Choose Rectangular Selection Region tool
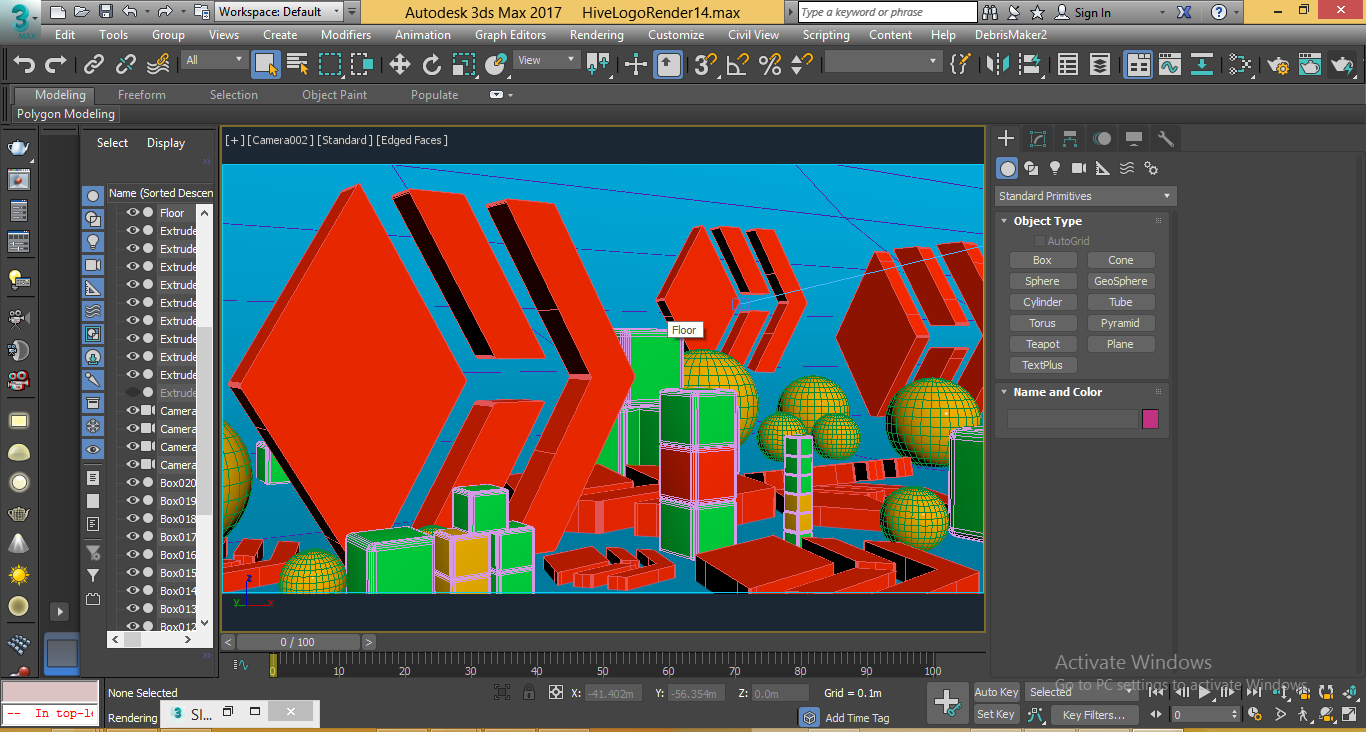 pos(330,65)
